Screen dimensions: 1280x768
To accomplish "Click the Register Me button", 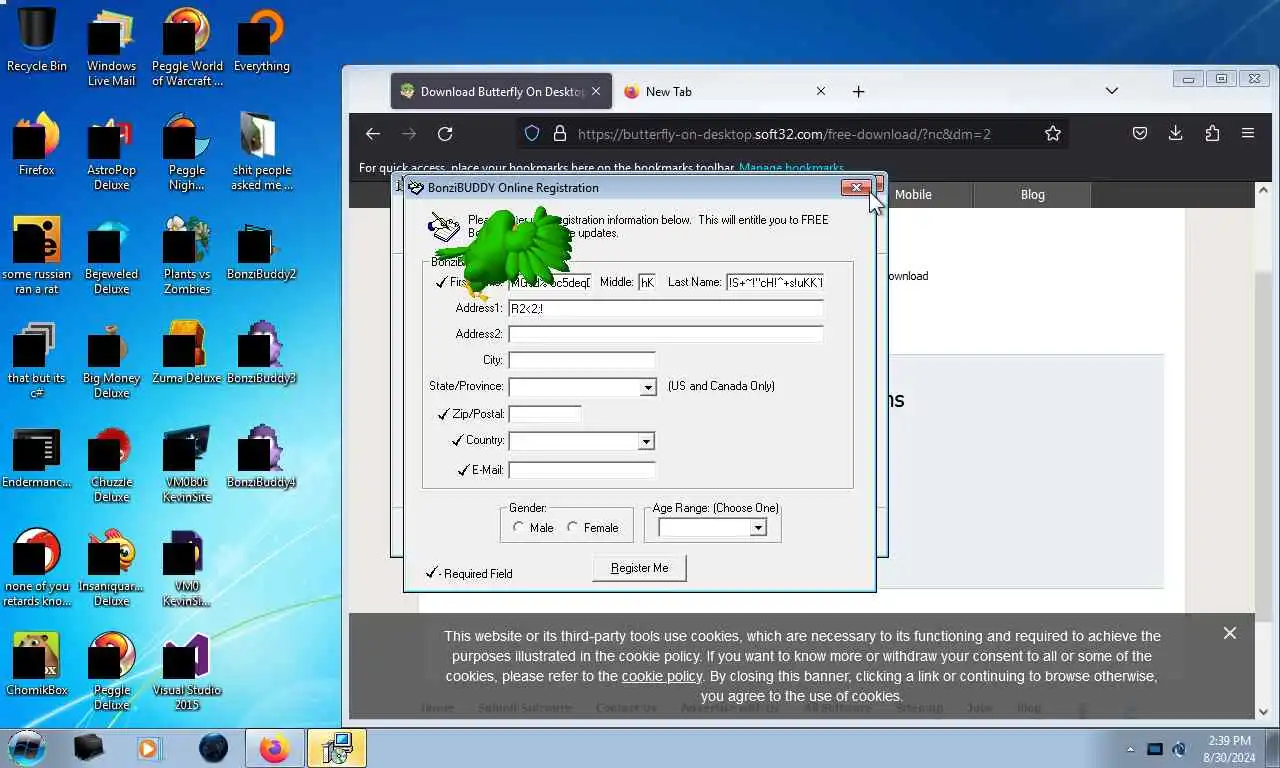I will tap(640, 568).
